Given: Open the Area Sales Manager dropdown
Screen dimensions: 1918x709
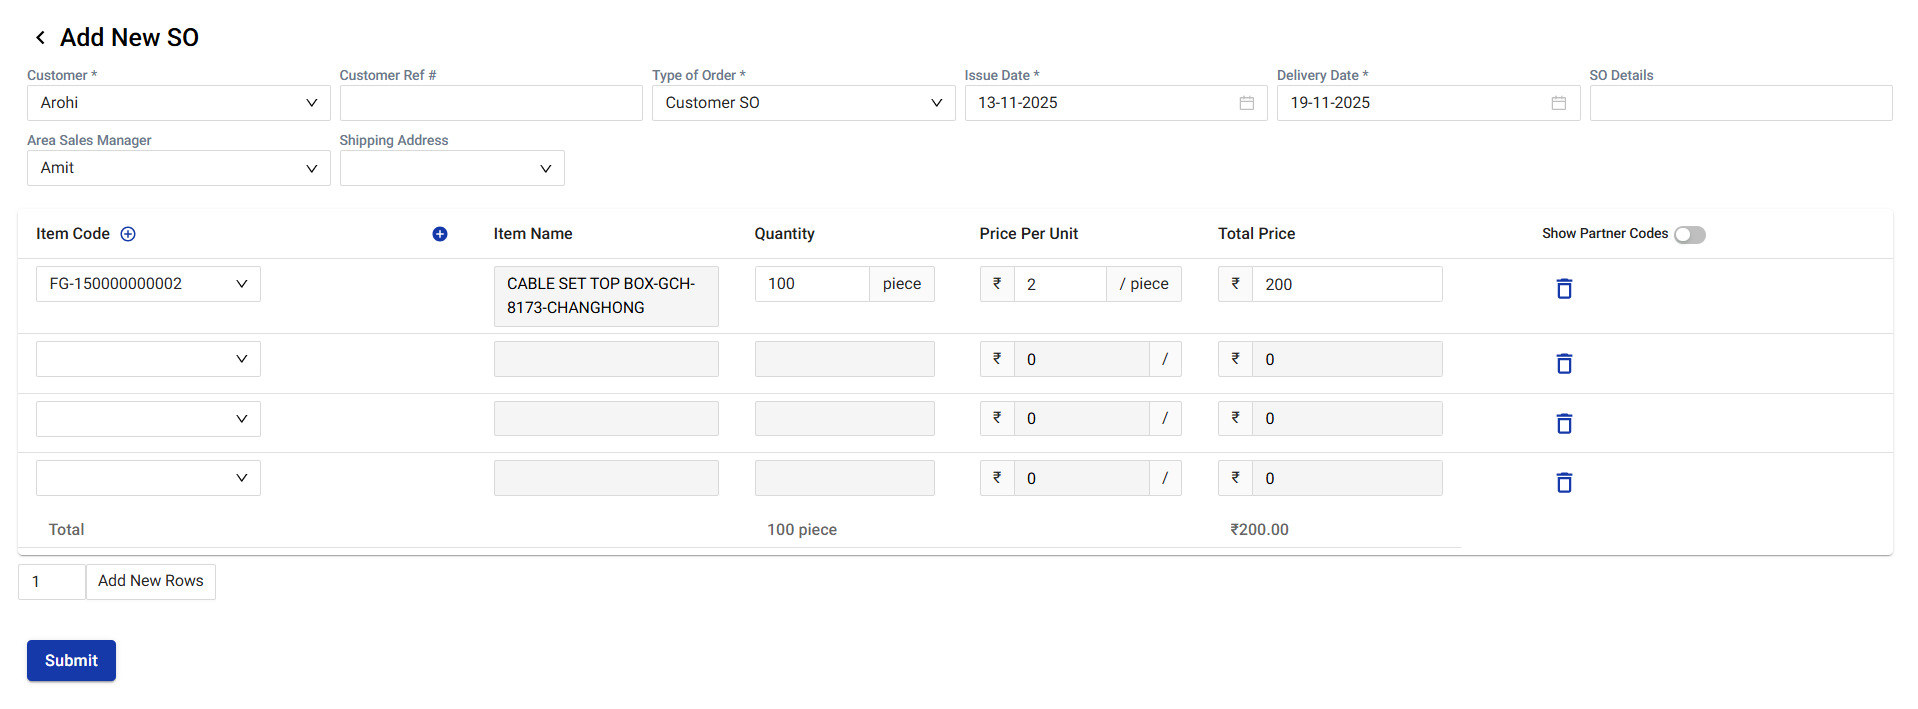Looking at the screenshot, I should click(178, 168).
